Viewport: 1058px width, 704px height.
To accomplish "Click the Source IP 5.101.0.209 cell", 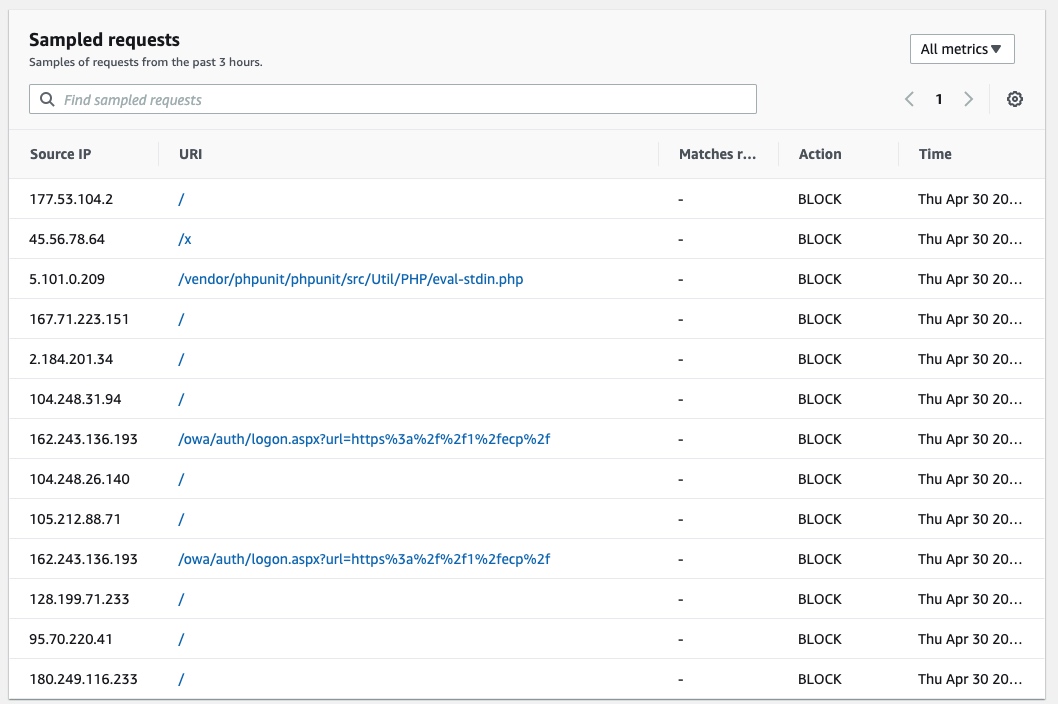I will coord(67,279).
